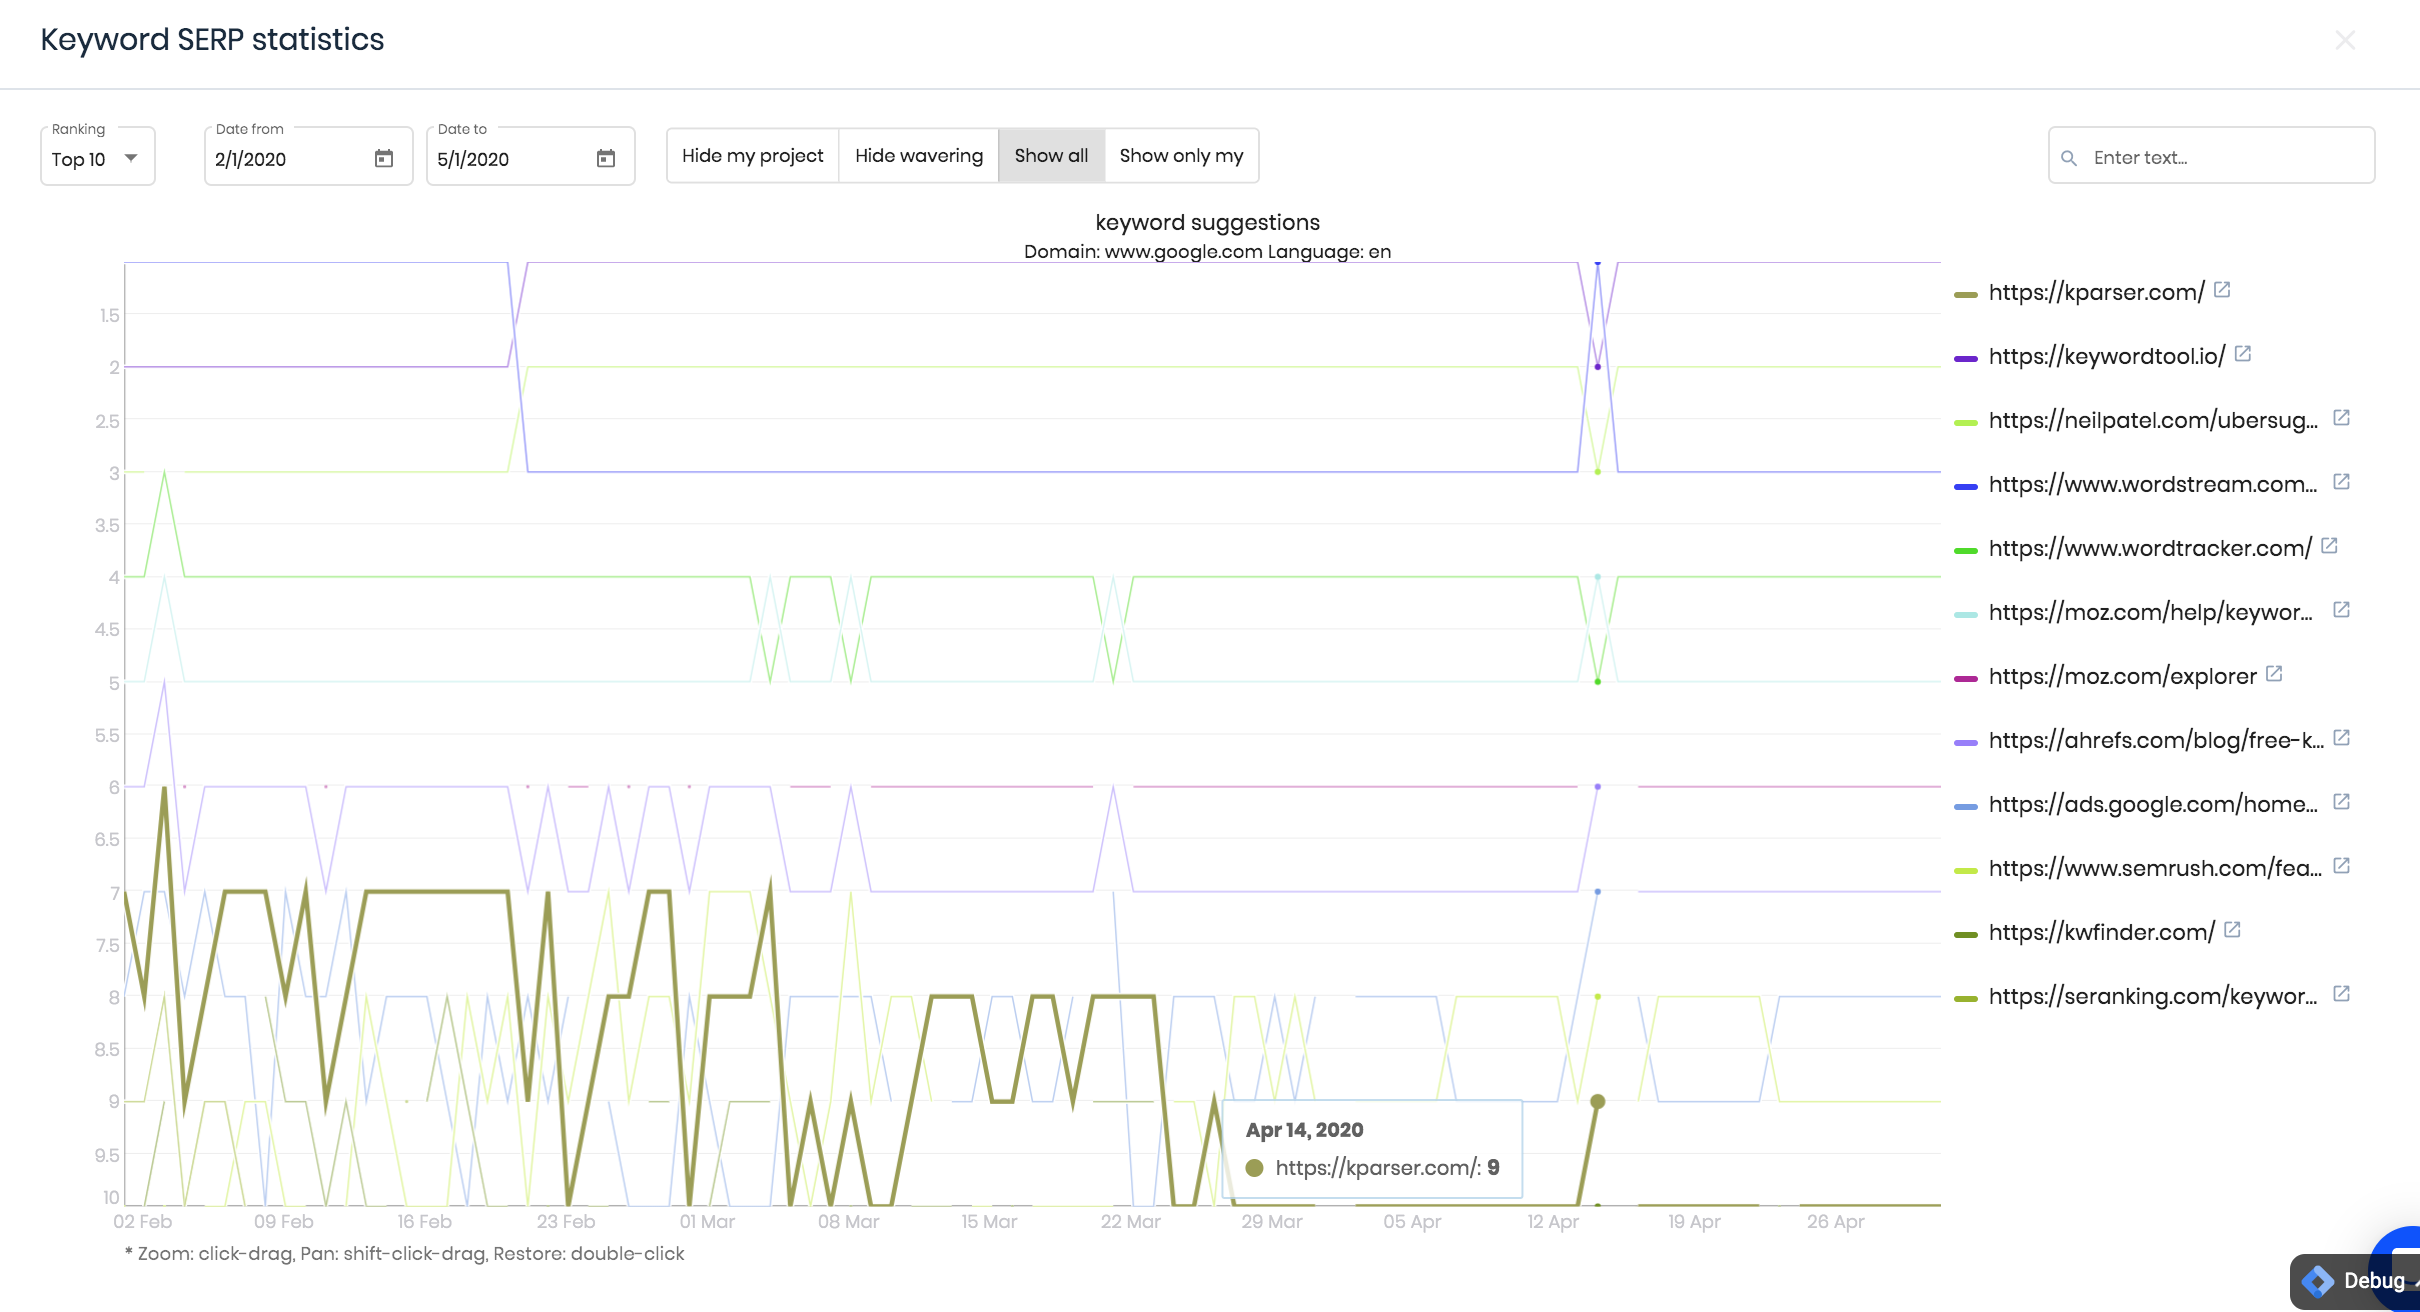2420x1312 pixels.
Task: Click the Date from 2/1/2020 field
Action: 308,157
